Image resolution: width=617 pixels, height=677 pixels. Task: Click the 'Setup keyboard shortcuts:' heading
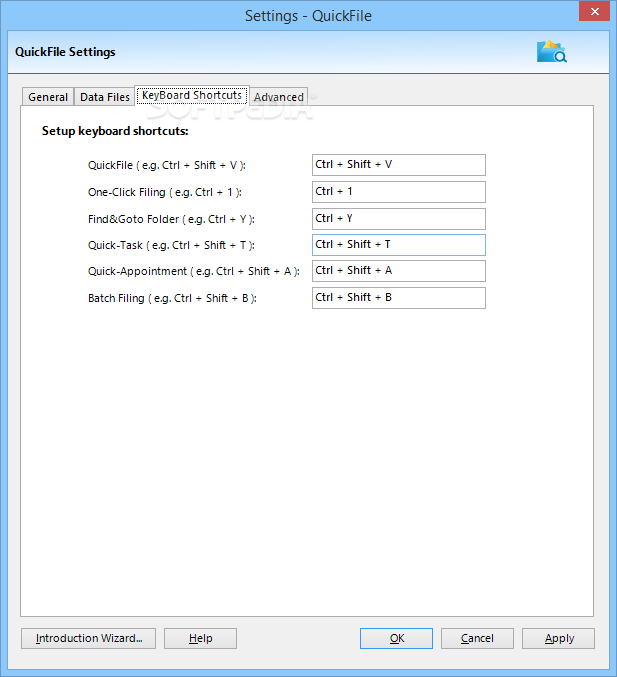(x=115, y=131)
